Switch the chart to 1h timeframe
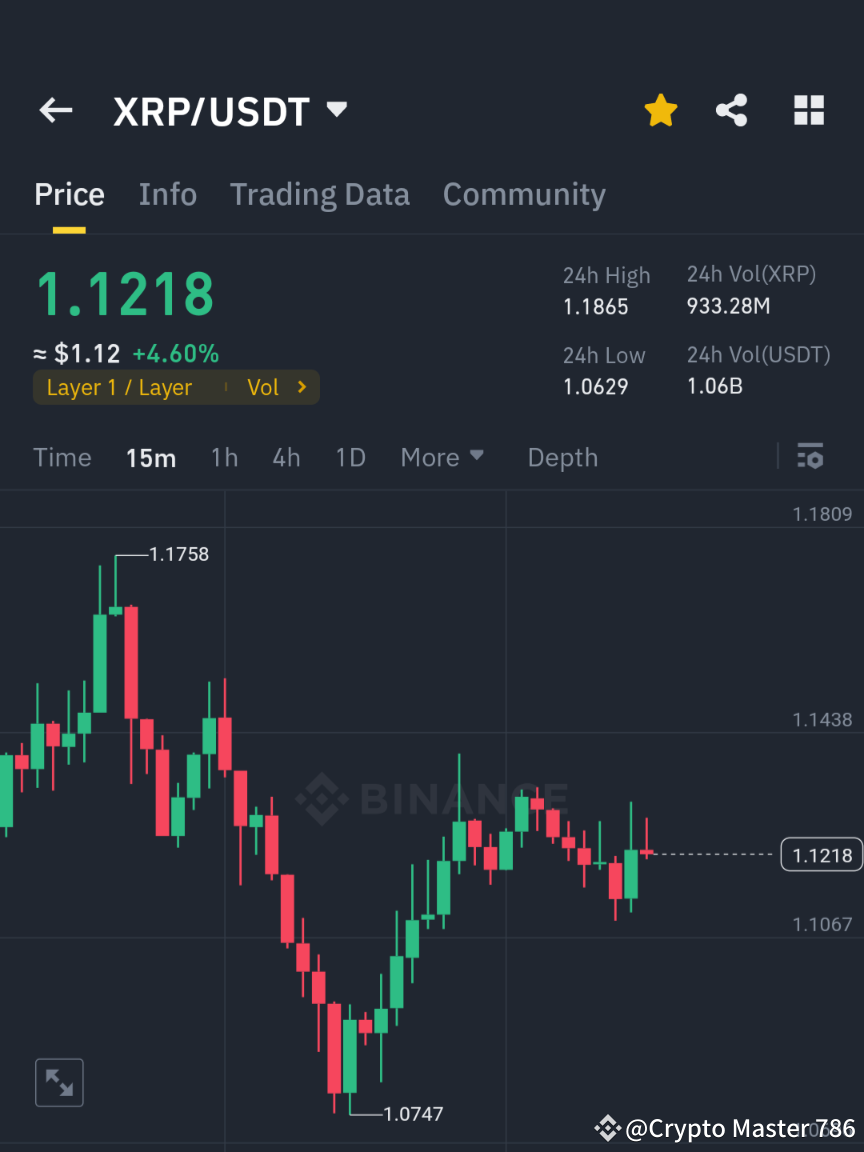 pyautogui.click(x=224, y=457)
